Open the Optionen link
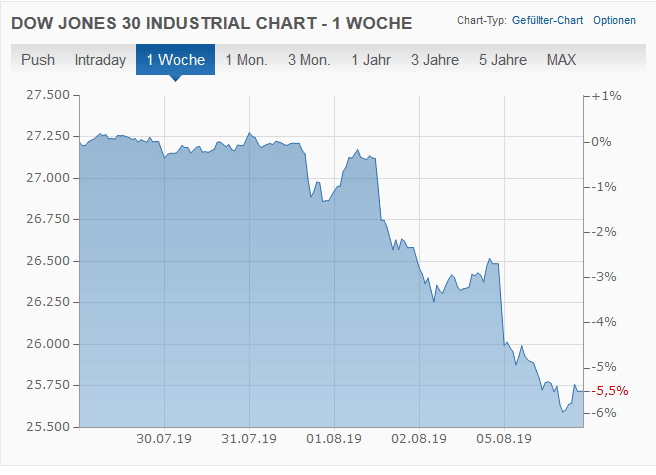 click(x=614, y=20)
